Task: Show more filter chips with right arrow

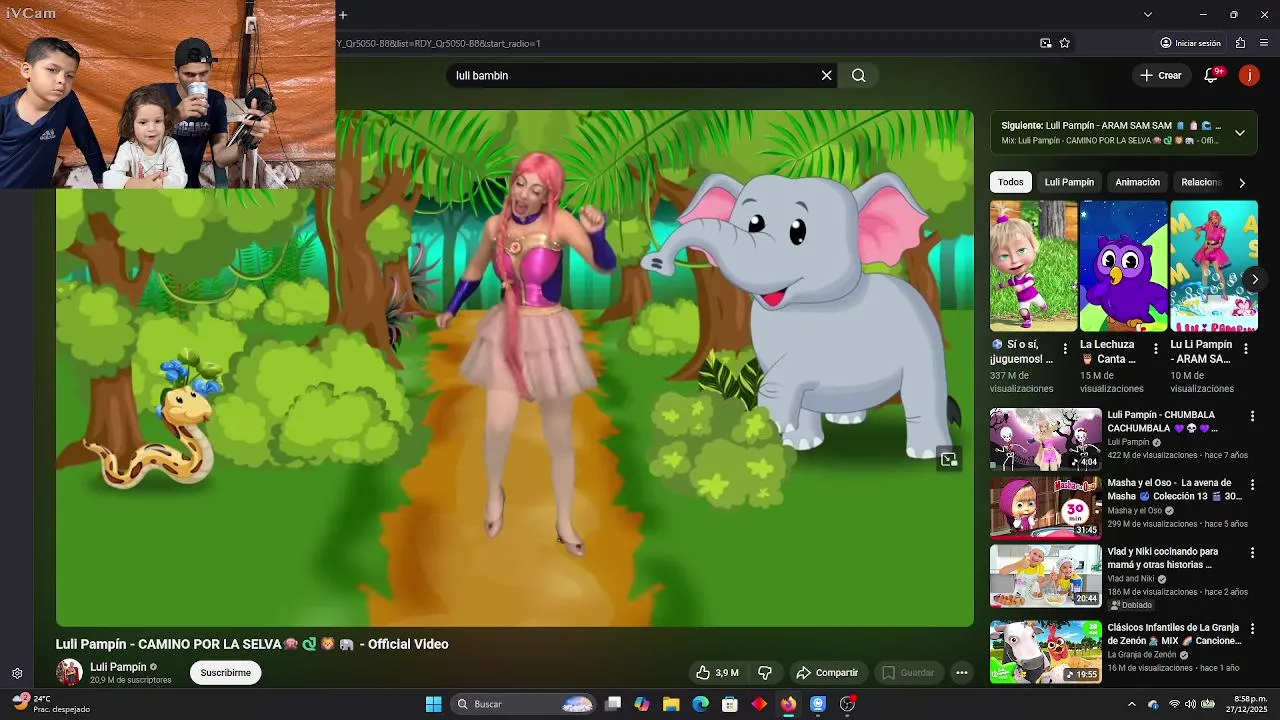Action: (1242, 183)
